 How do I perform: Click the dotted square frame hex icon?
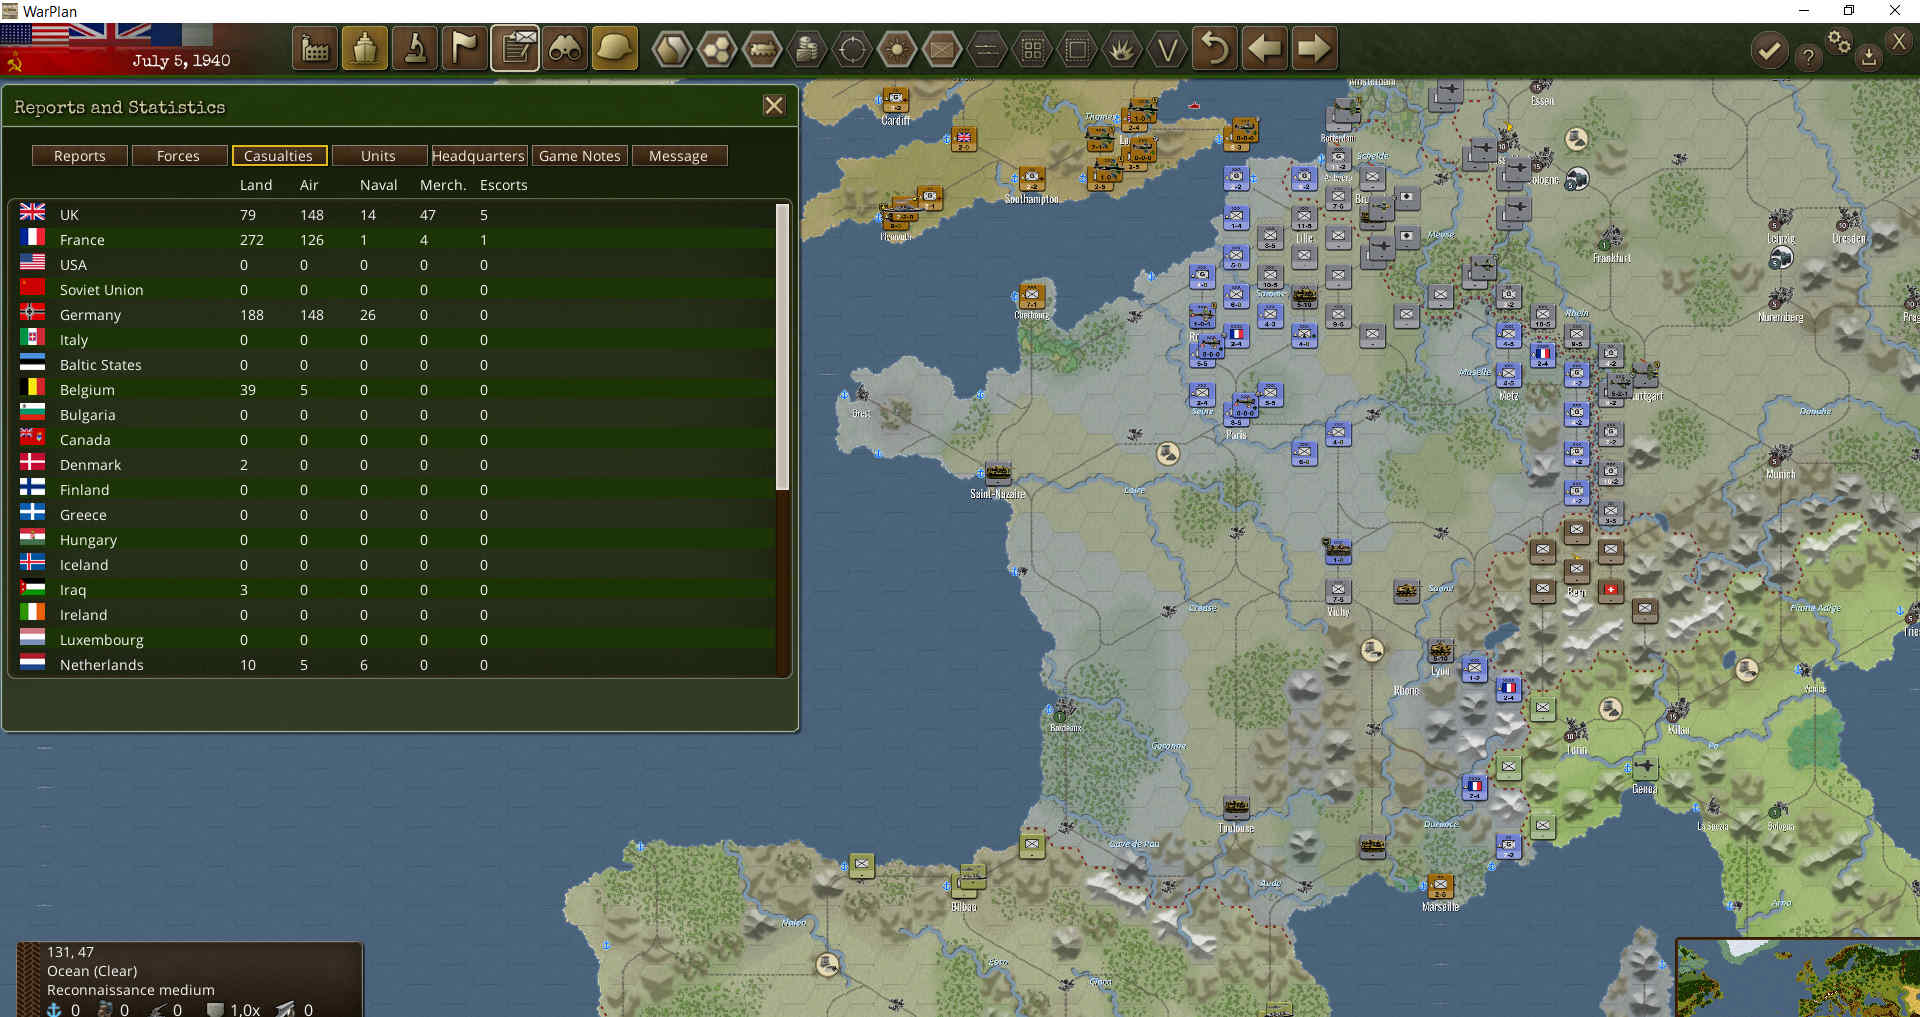click(x=1077, y=48)
